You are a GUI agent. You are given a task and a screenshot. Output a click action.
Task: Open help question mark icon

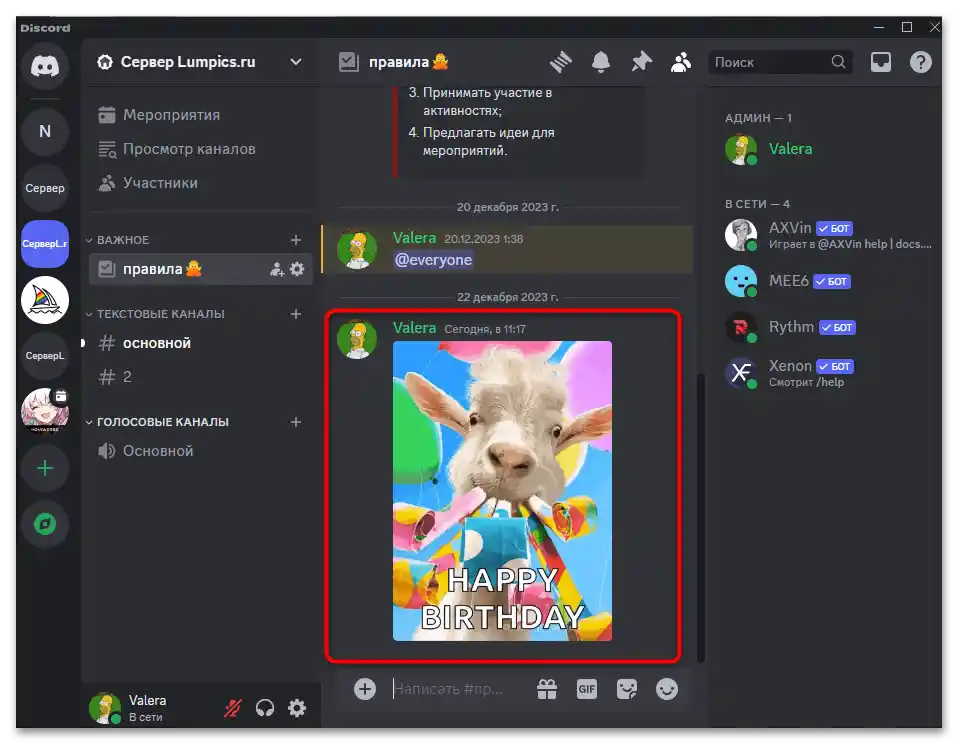point(920,62)
